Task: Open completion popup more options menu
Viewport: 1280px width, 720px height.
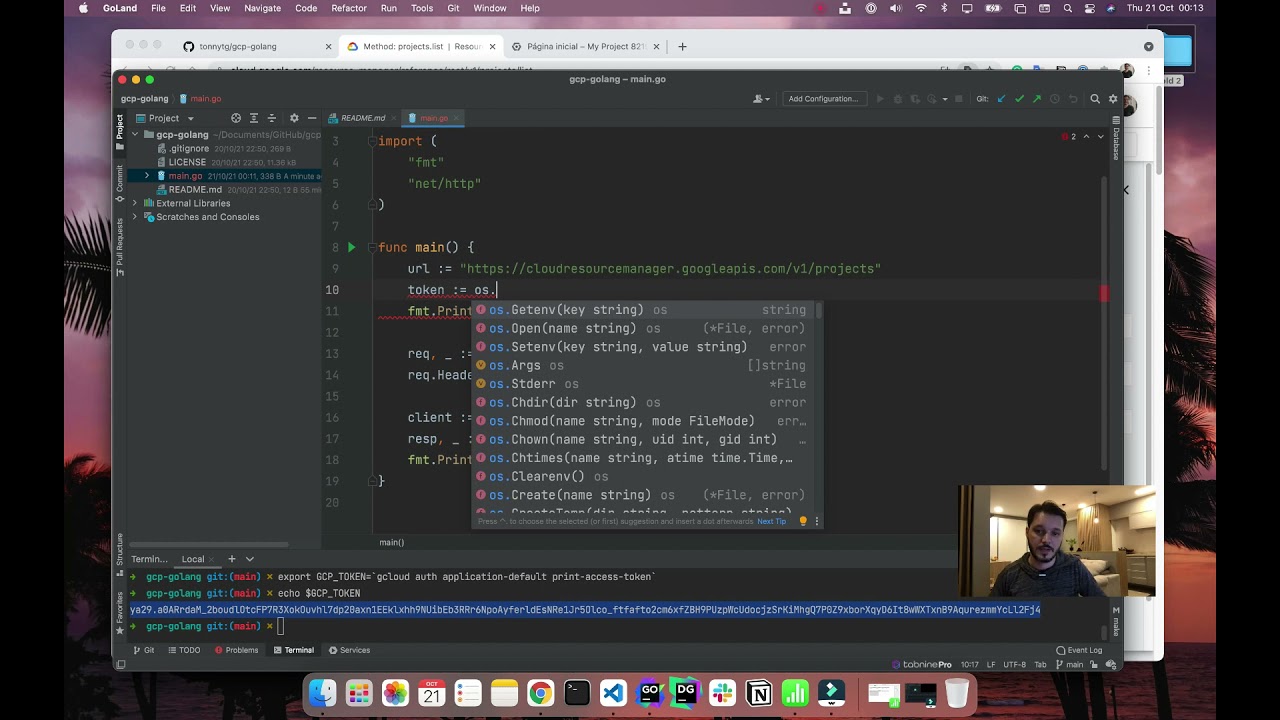Action: 816,521
